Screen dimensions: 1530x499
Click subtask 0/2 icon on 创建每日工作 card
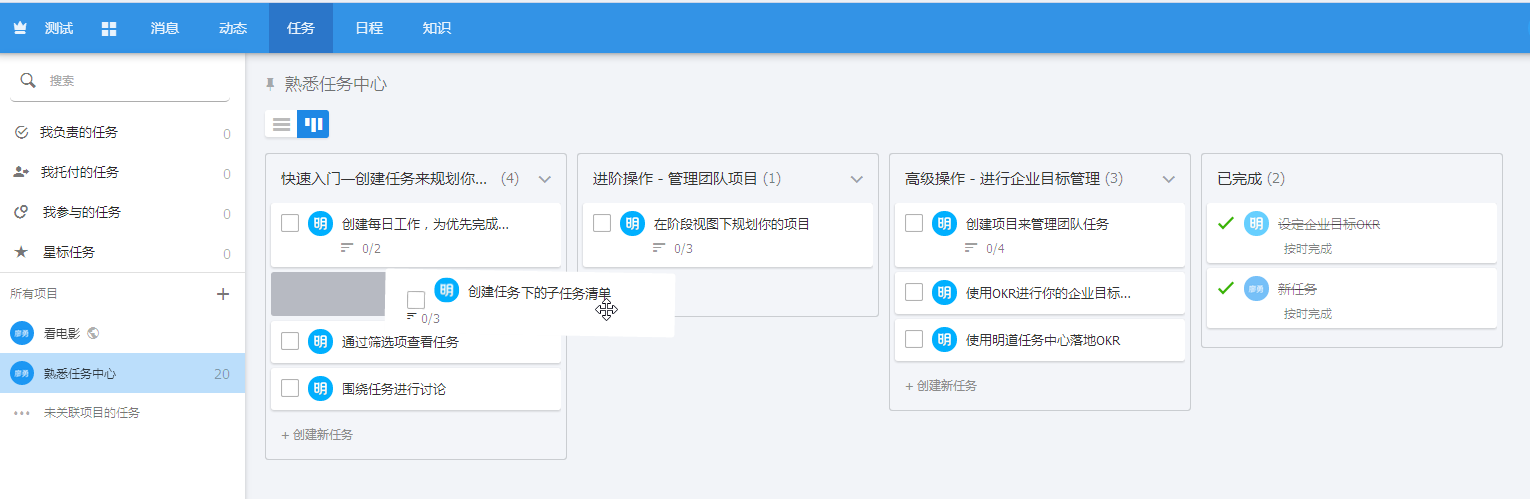348,248
